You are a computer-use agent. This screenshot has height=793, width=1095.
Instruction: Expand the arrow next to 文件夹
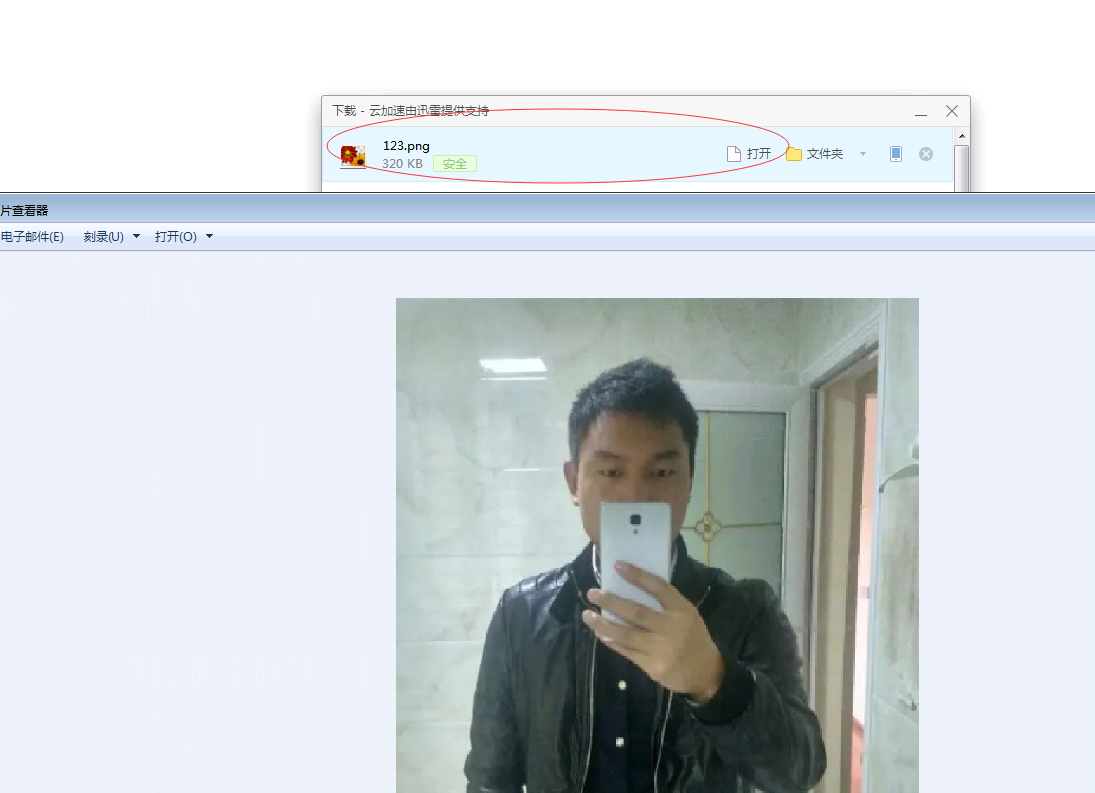863,154
